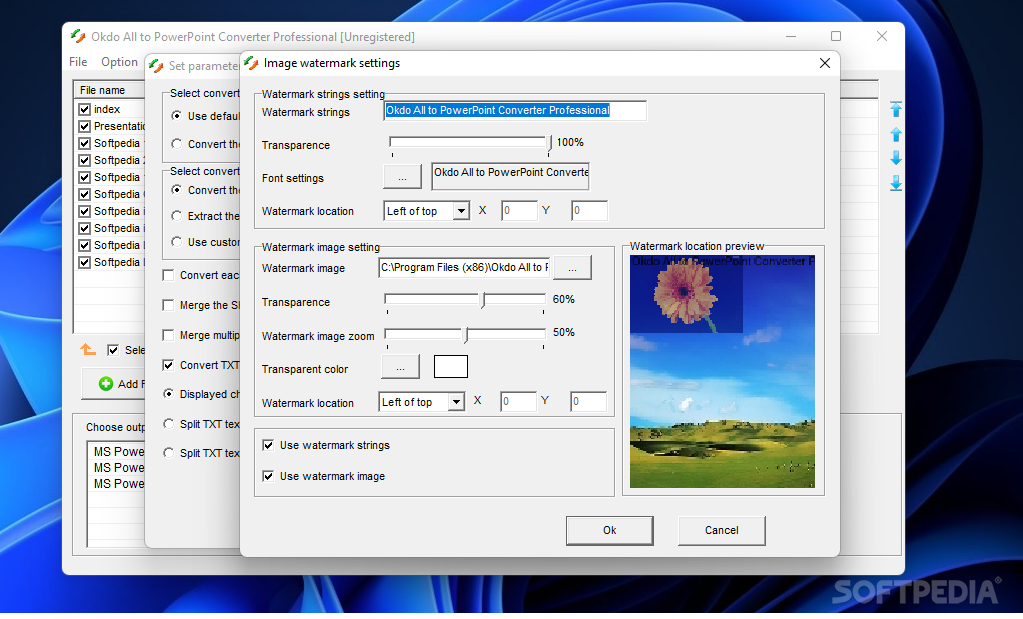
Task: Click the Watermark strings text field
Action: click(515, 110)
